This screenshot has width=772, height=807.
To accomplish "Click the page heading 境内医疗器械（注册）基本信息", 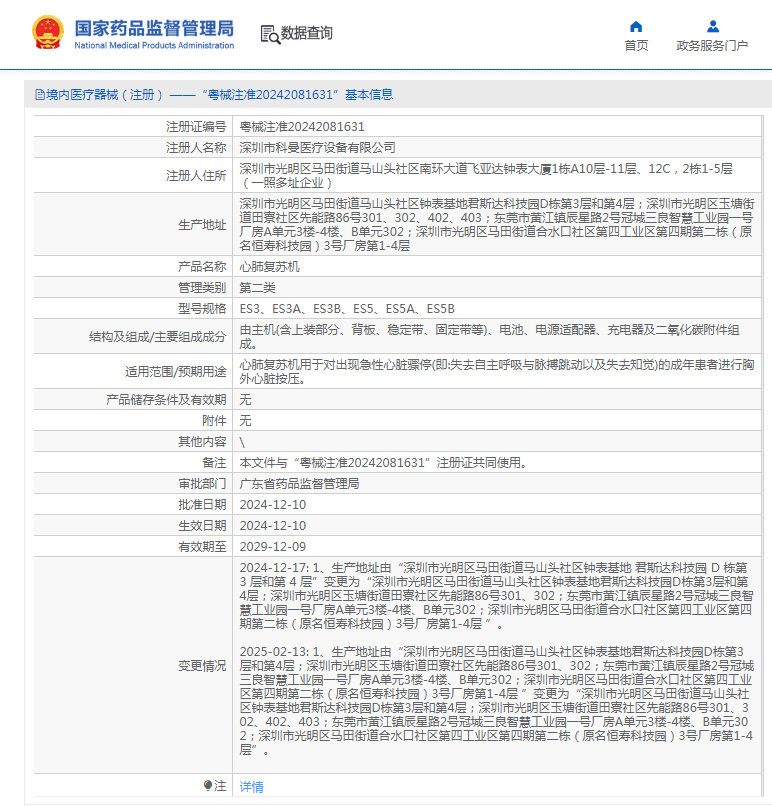I will click(x=220, y=95).
